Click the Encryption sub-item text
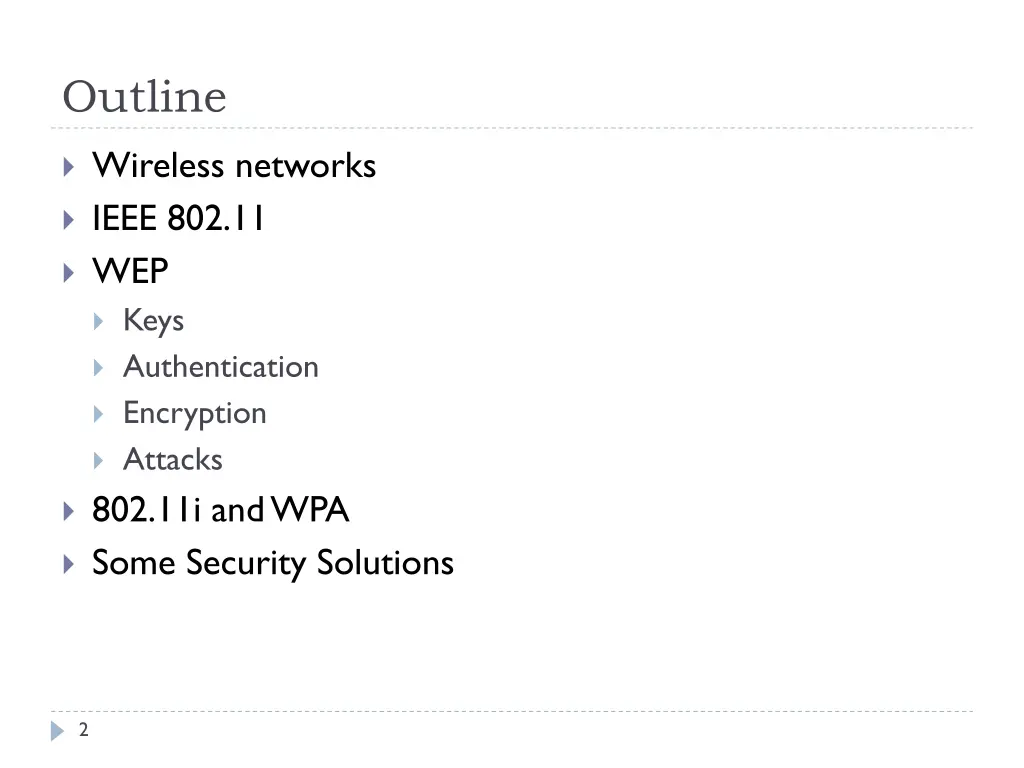The width and height of the screenshot is (1024, 768). click(x=195, y=414)
